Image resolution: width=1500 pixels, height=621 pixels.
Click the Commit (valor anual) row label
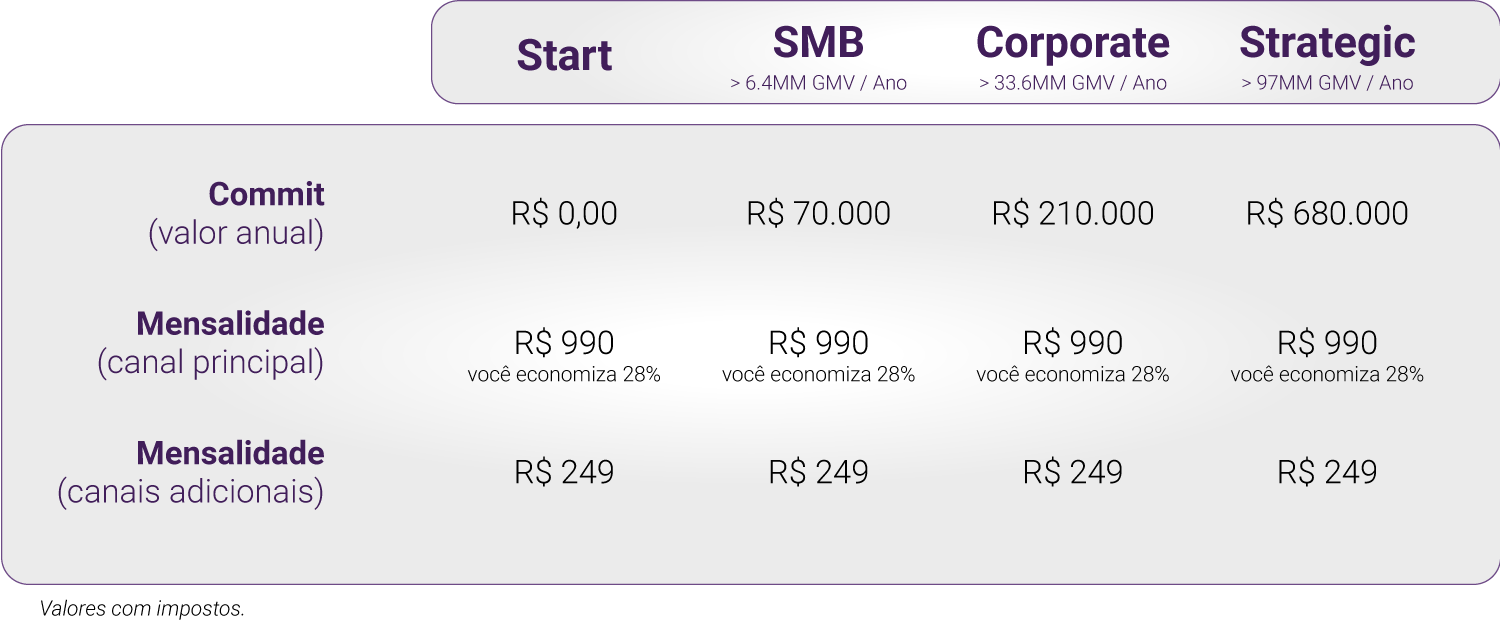coord(237,213)
